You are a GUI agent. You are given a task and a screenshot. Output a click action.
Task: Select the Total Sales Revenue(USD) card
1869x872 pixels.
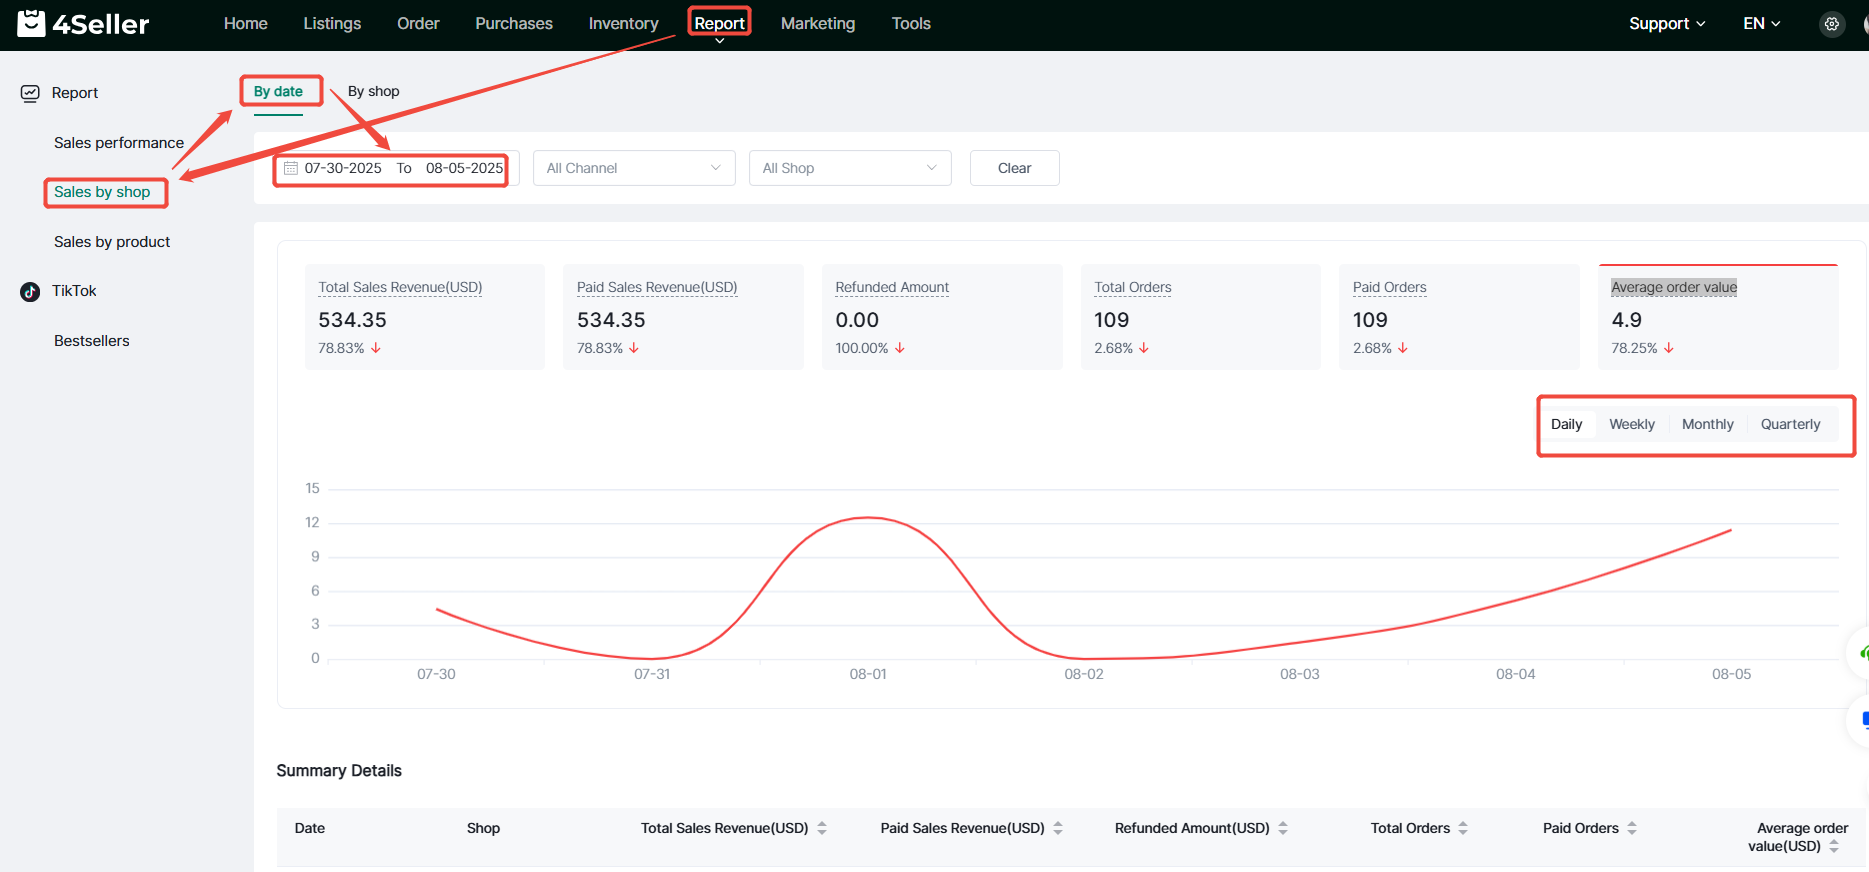coord(425,317)
